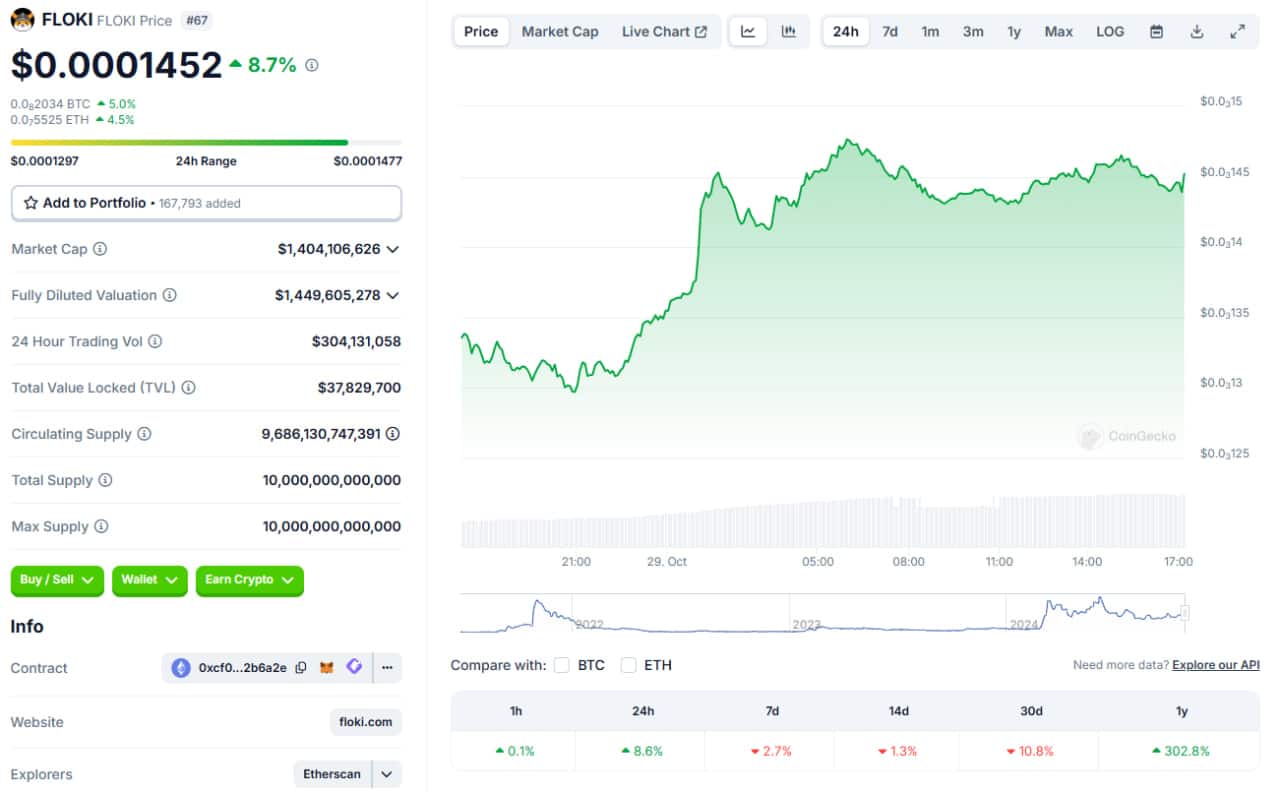Viewport: 1280px width, 792px height.
Task: Tick the BTC compare checkbox
Action: [x=561, y=665]
